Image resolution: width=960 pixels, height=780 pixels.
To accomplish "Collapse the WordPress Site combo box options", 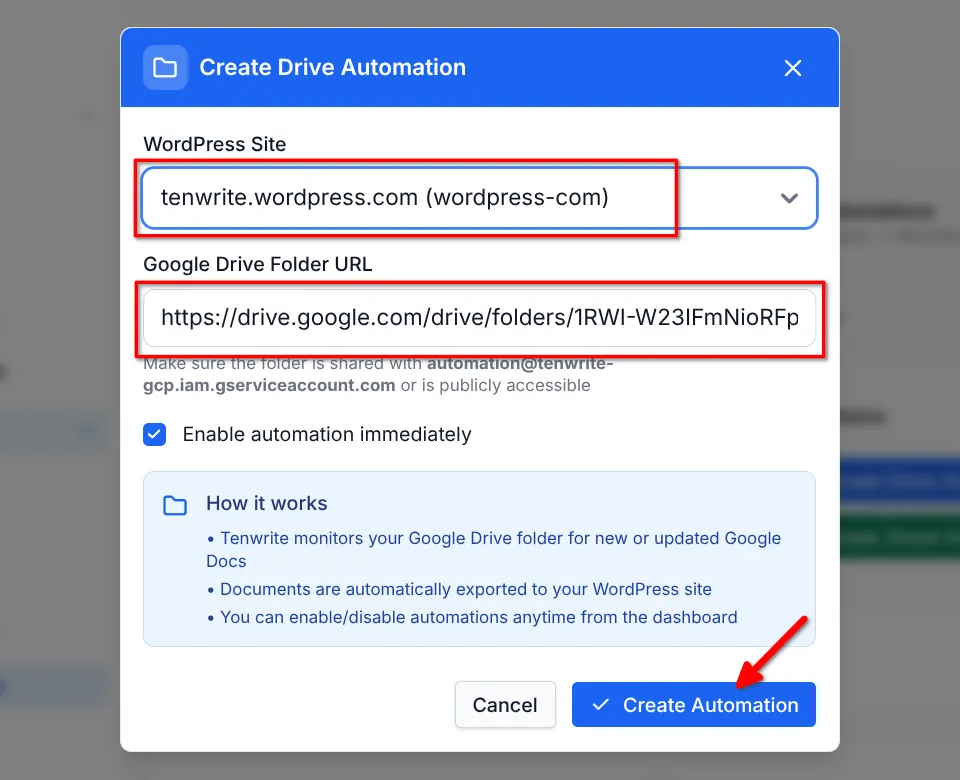I will 789,197.
